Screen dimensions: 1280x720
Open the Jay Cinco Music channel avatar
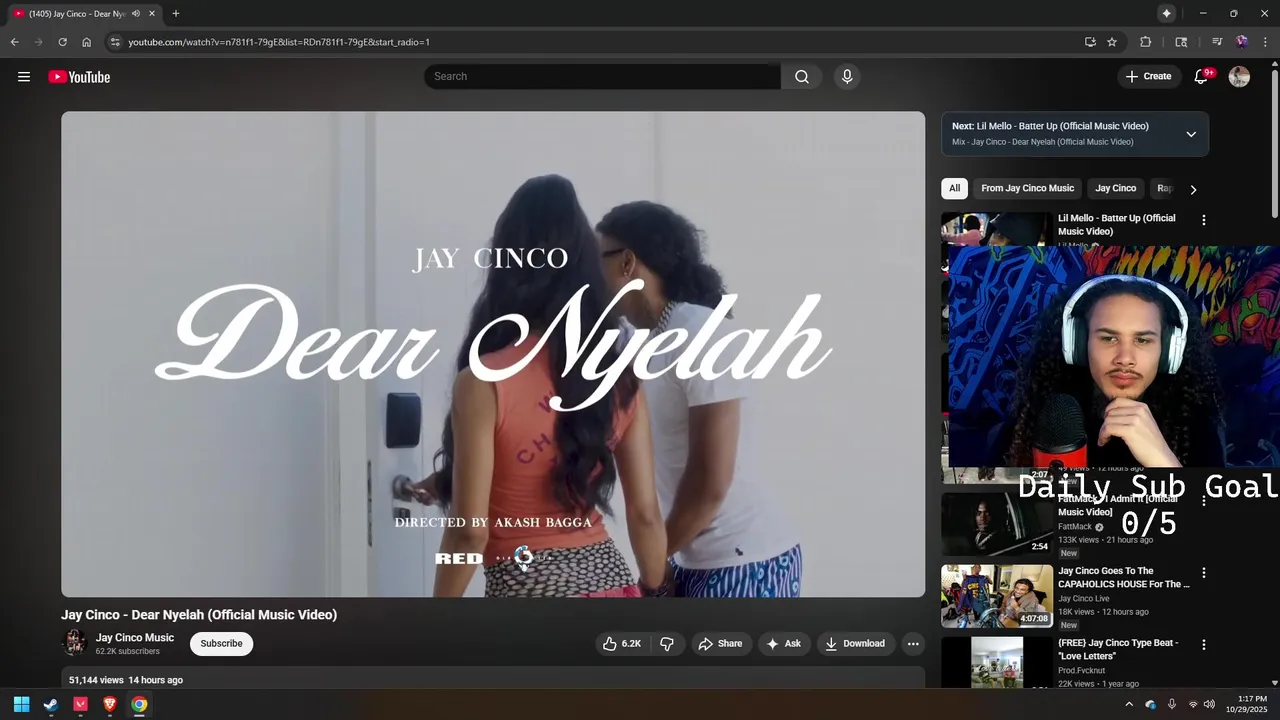coord(74,643)
